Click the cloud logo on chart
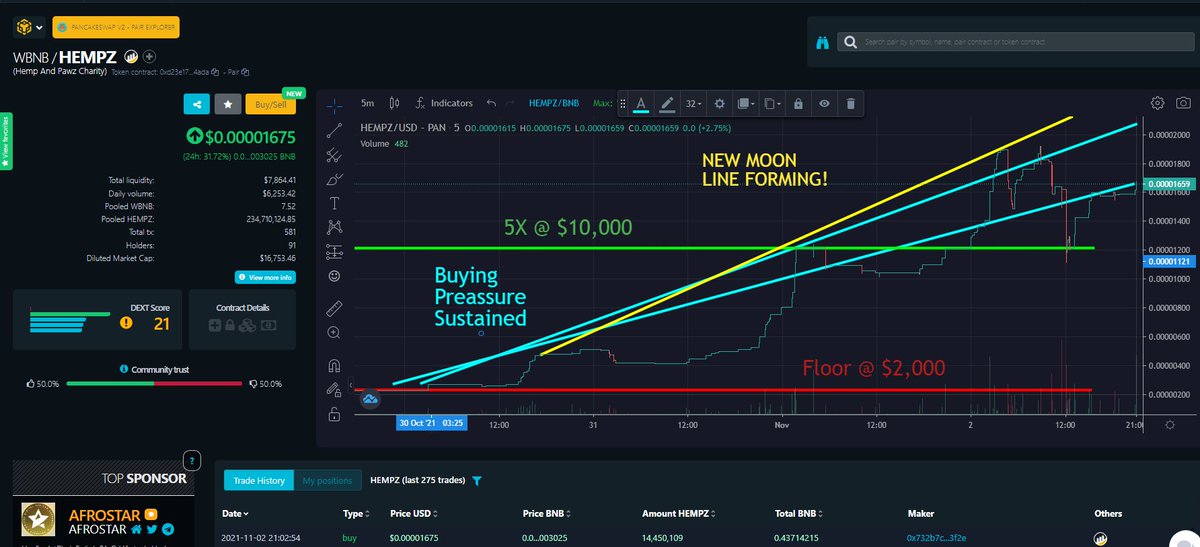The image size is (1200, 547). (x=370, y=399)
